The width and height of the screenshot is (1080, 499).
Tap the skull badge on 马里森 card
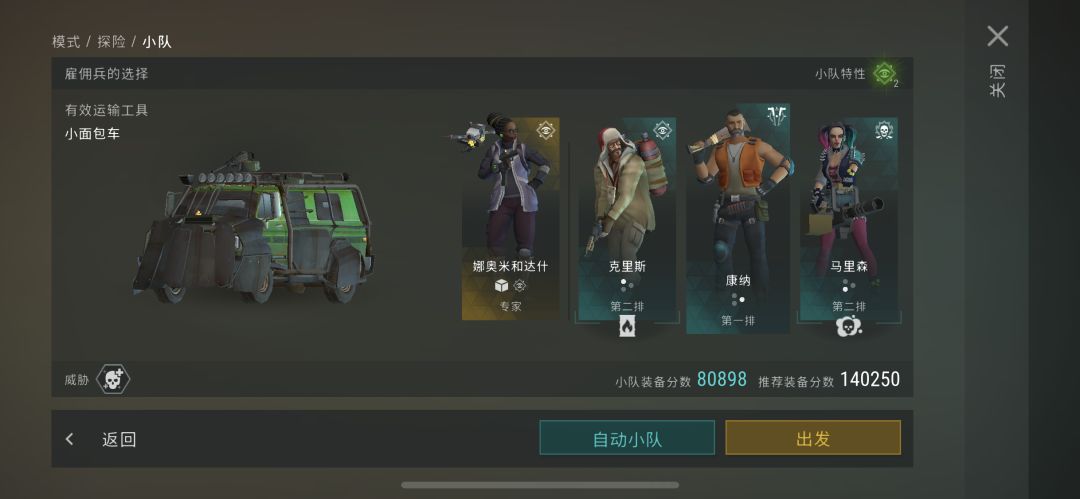pos(884,130)
